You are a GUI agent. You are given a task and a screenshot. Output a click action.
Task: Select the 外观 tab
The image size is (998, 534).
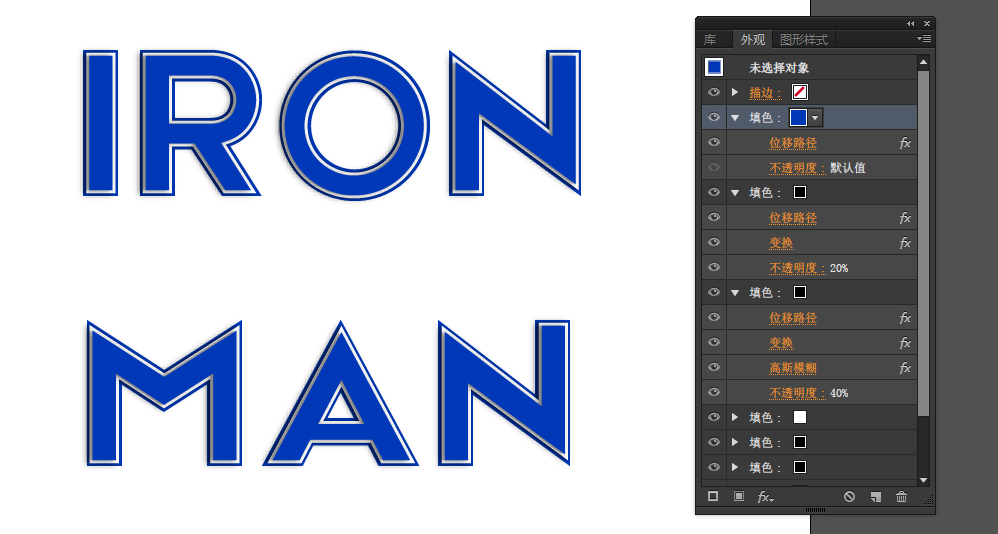click(753, 39)
